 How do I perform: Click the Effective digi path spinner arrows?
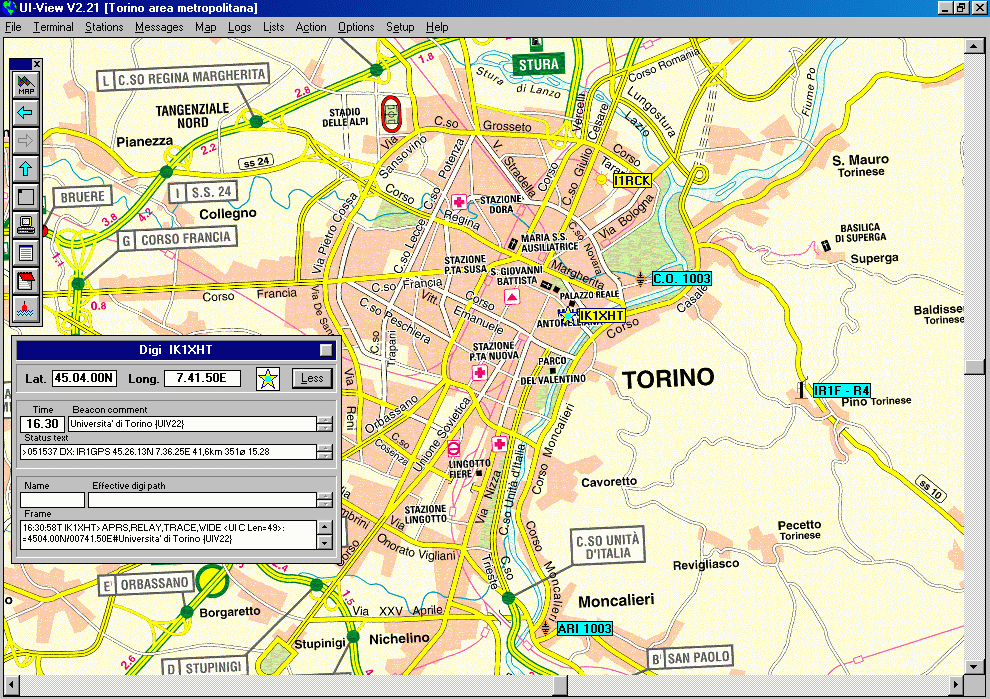coord(325,500)
